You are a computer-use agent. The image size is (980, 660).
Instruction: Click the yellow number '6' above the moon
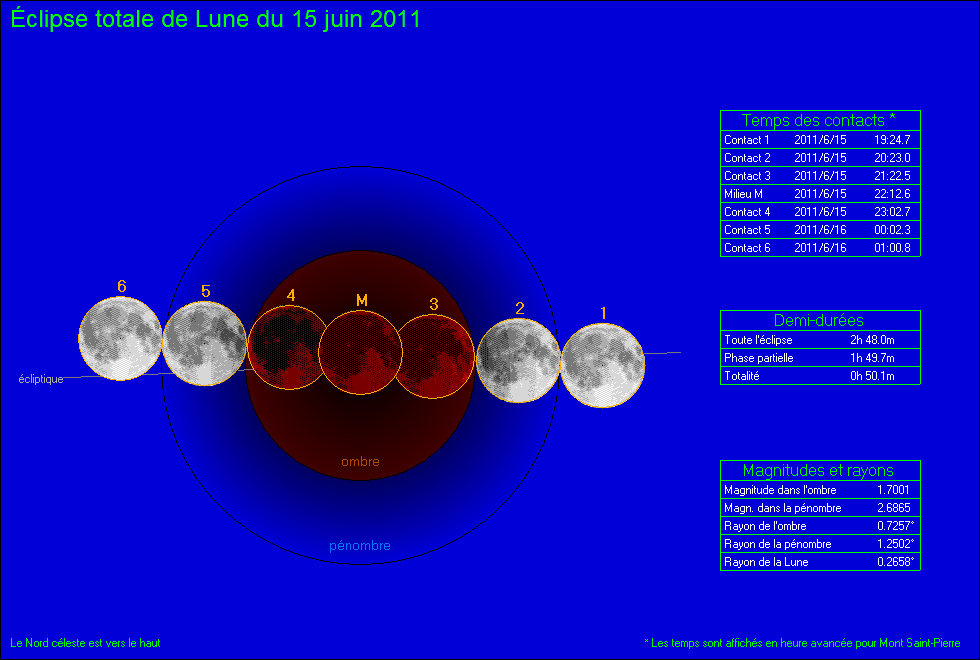(x=122, y=286)
